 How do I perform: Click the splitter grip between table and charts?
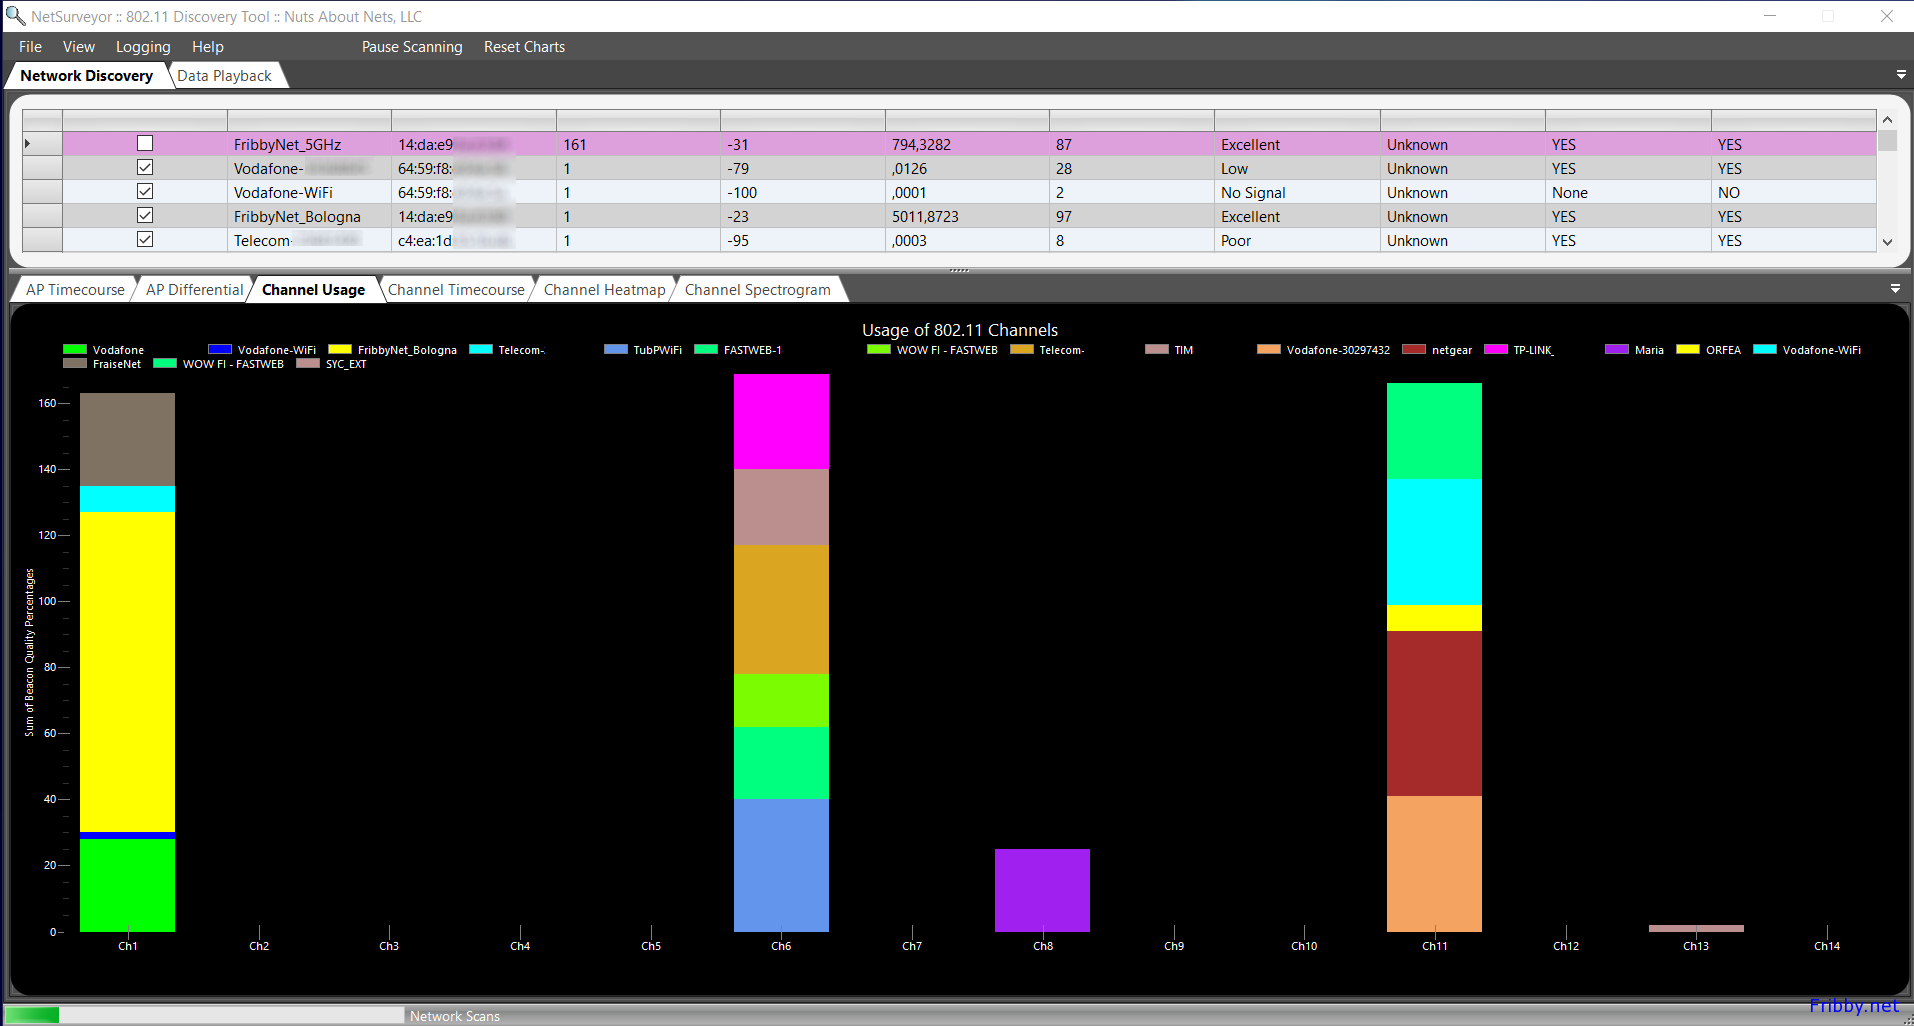(959, 270)
